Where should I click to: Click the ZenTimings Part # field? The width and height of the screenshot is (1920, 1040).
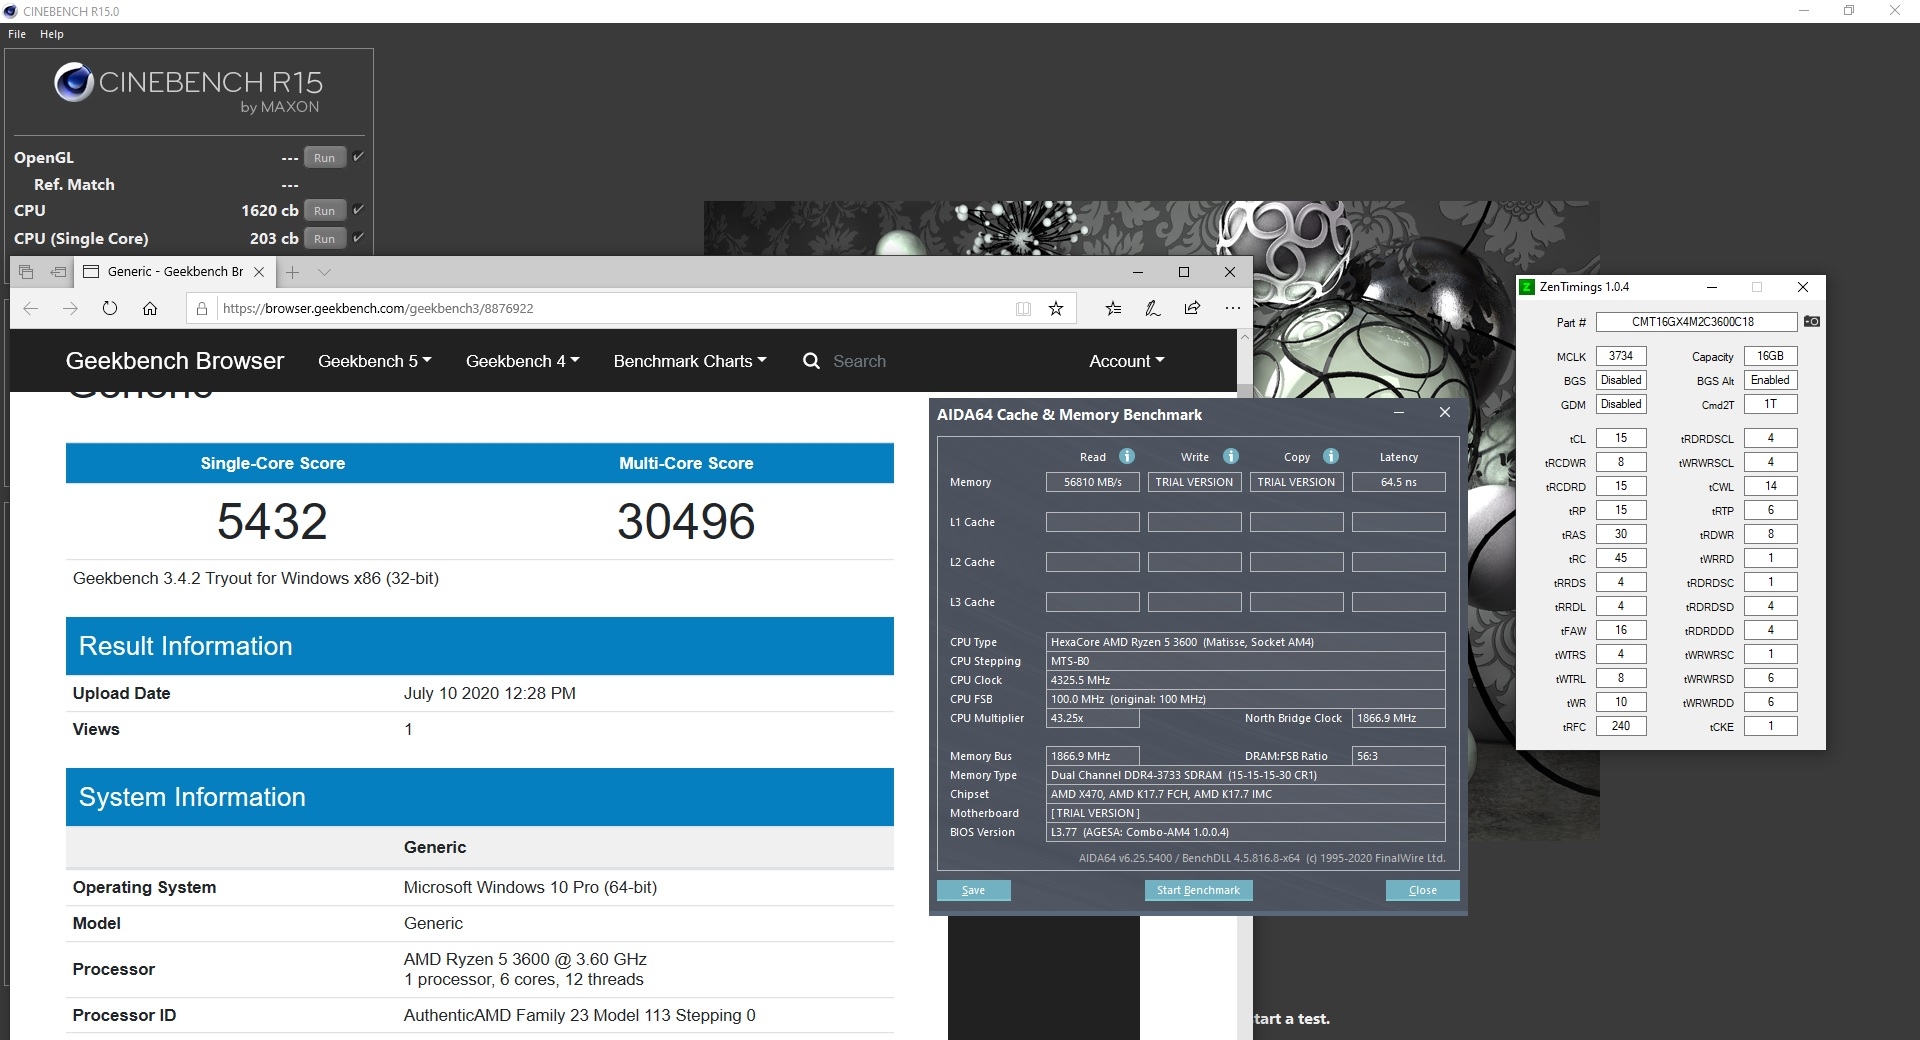(1696, 322)
